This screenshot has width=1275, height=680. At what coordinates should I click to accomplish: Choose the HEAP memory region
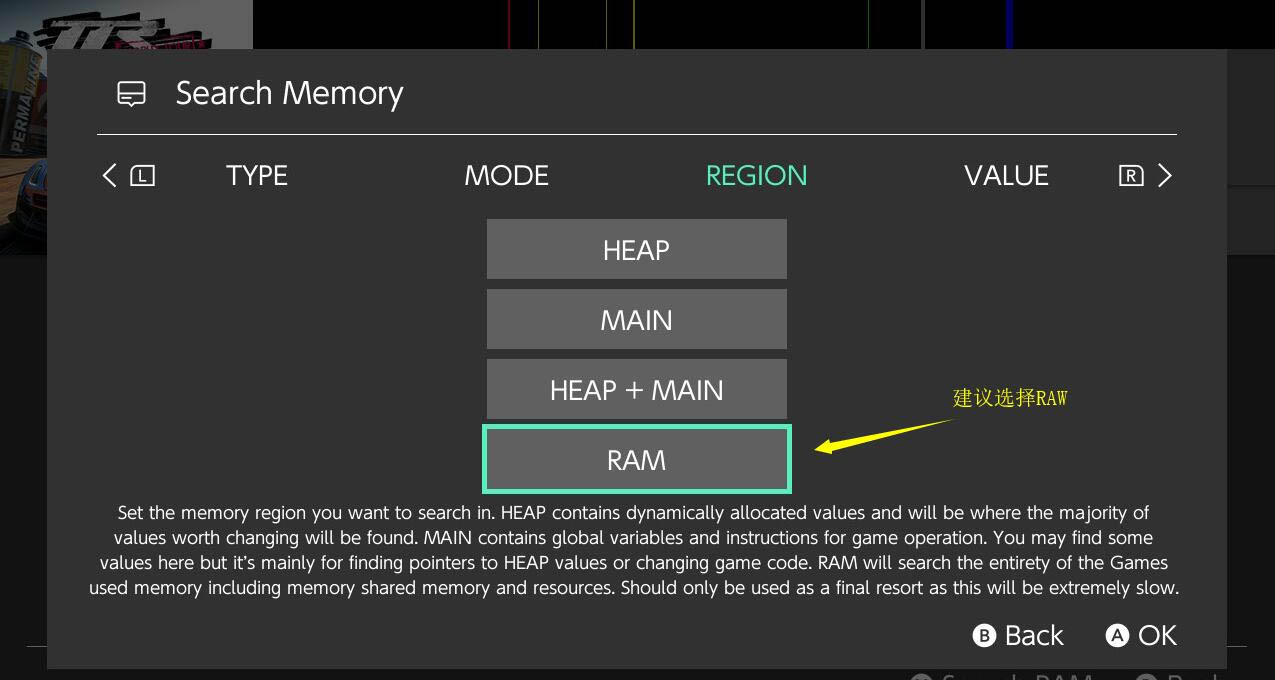pyautogui.click(x=636, y=250)
